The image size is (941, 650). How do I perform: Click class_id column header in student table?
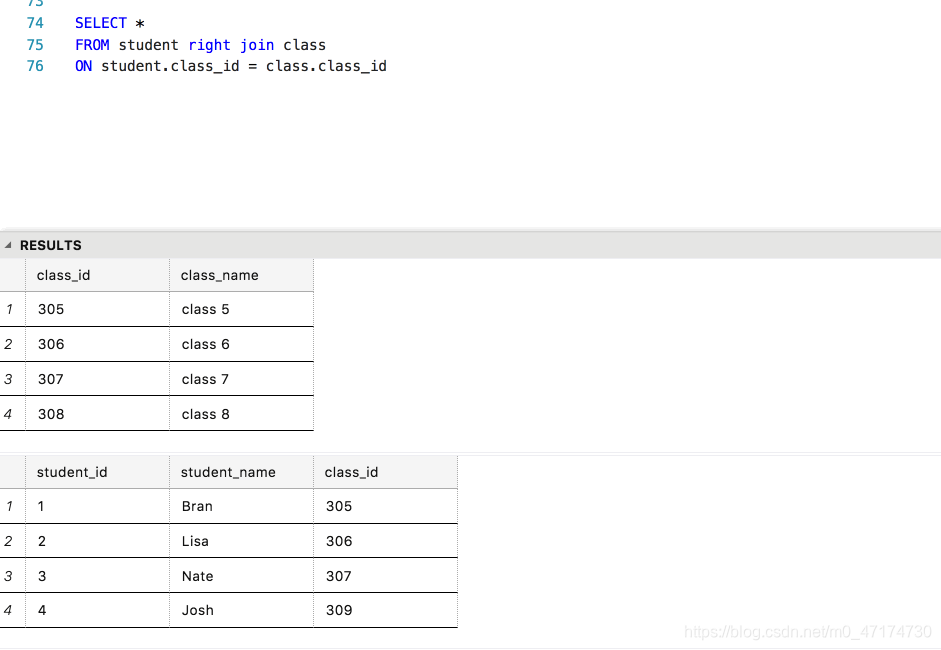[386, 472]
